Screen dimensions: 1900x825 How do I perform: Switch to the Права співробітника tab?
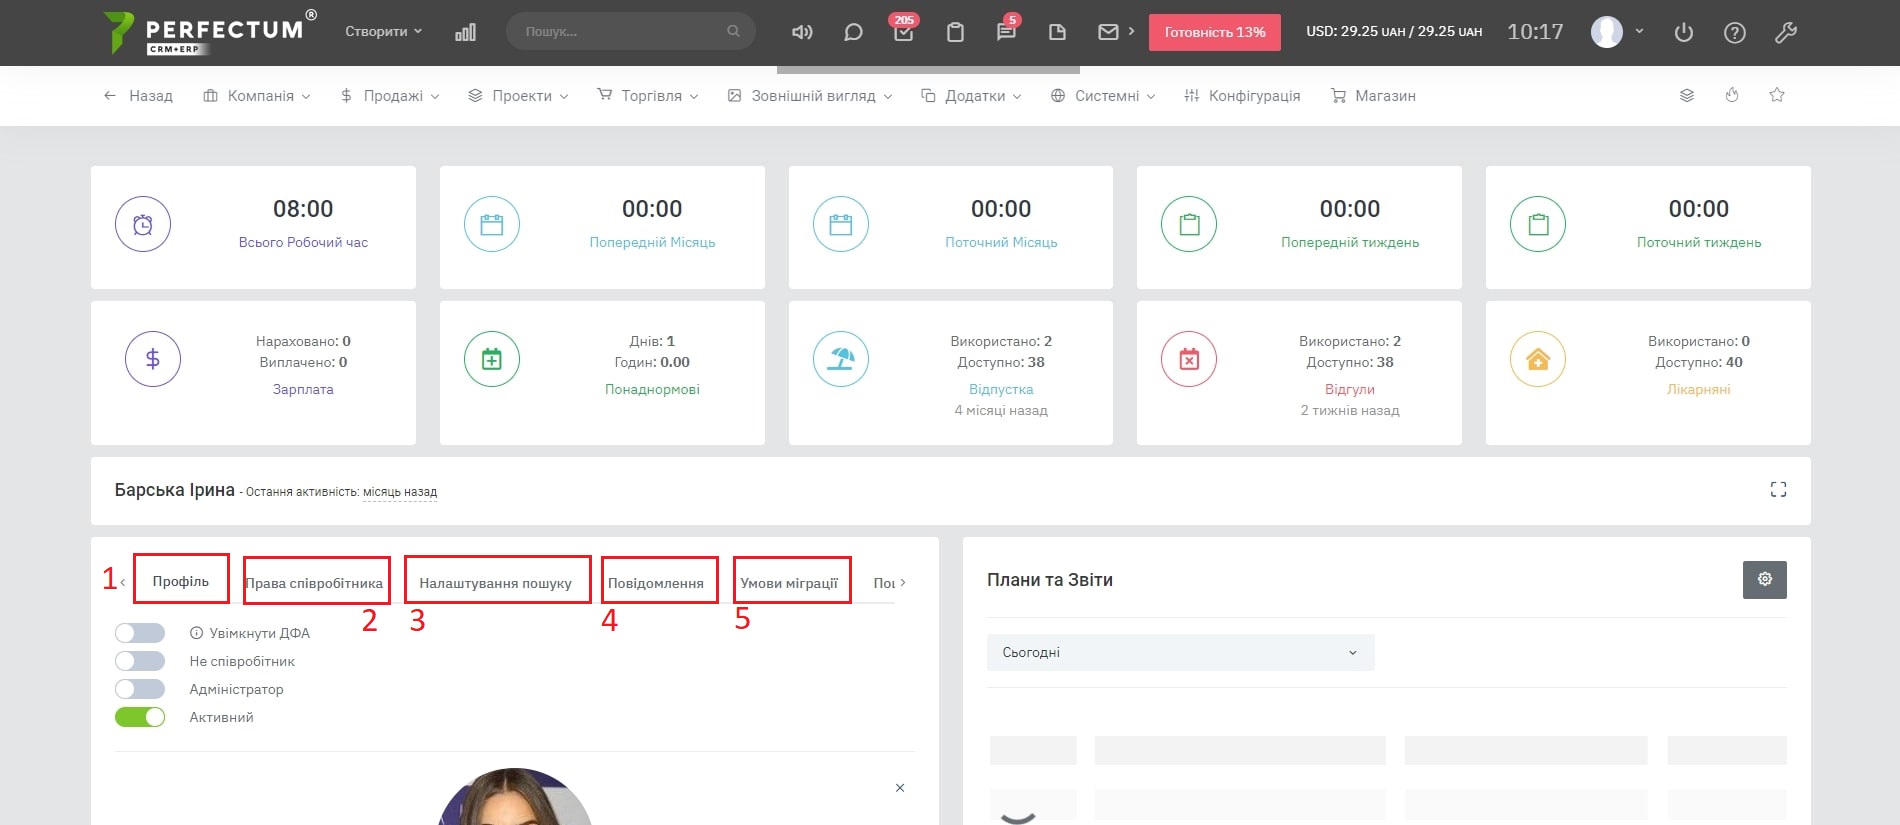click(x=315, y=583)
